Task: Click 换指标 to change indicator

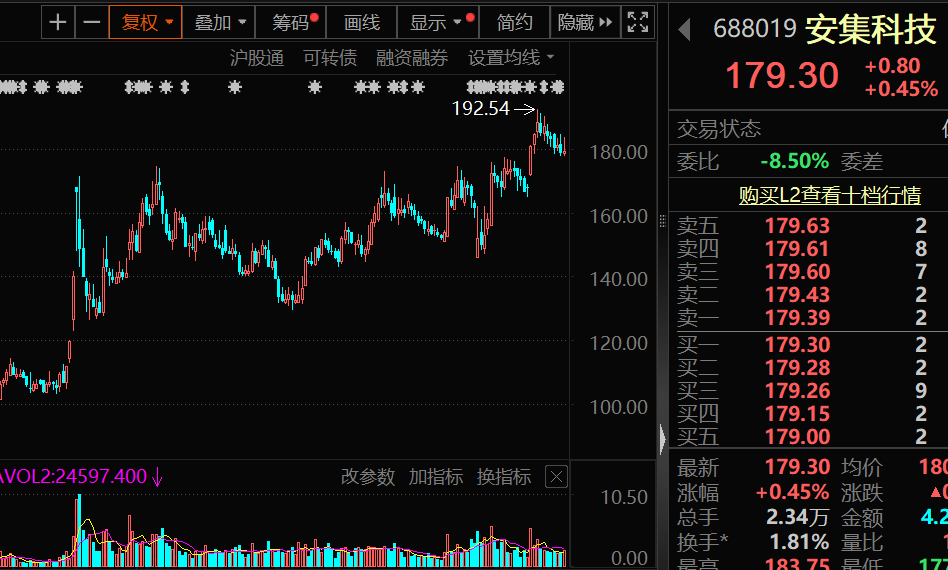Action: [504, 477]
